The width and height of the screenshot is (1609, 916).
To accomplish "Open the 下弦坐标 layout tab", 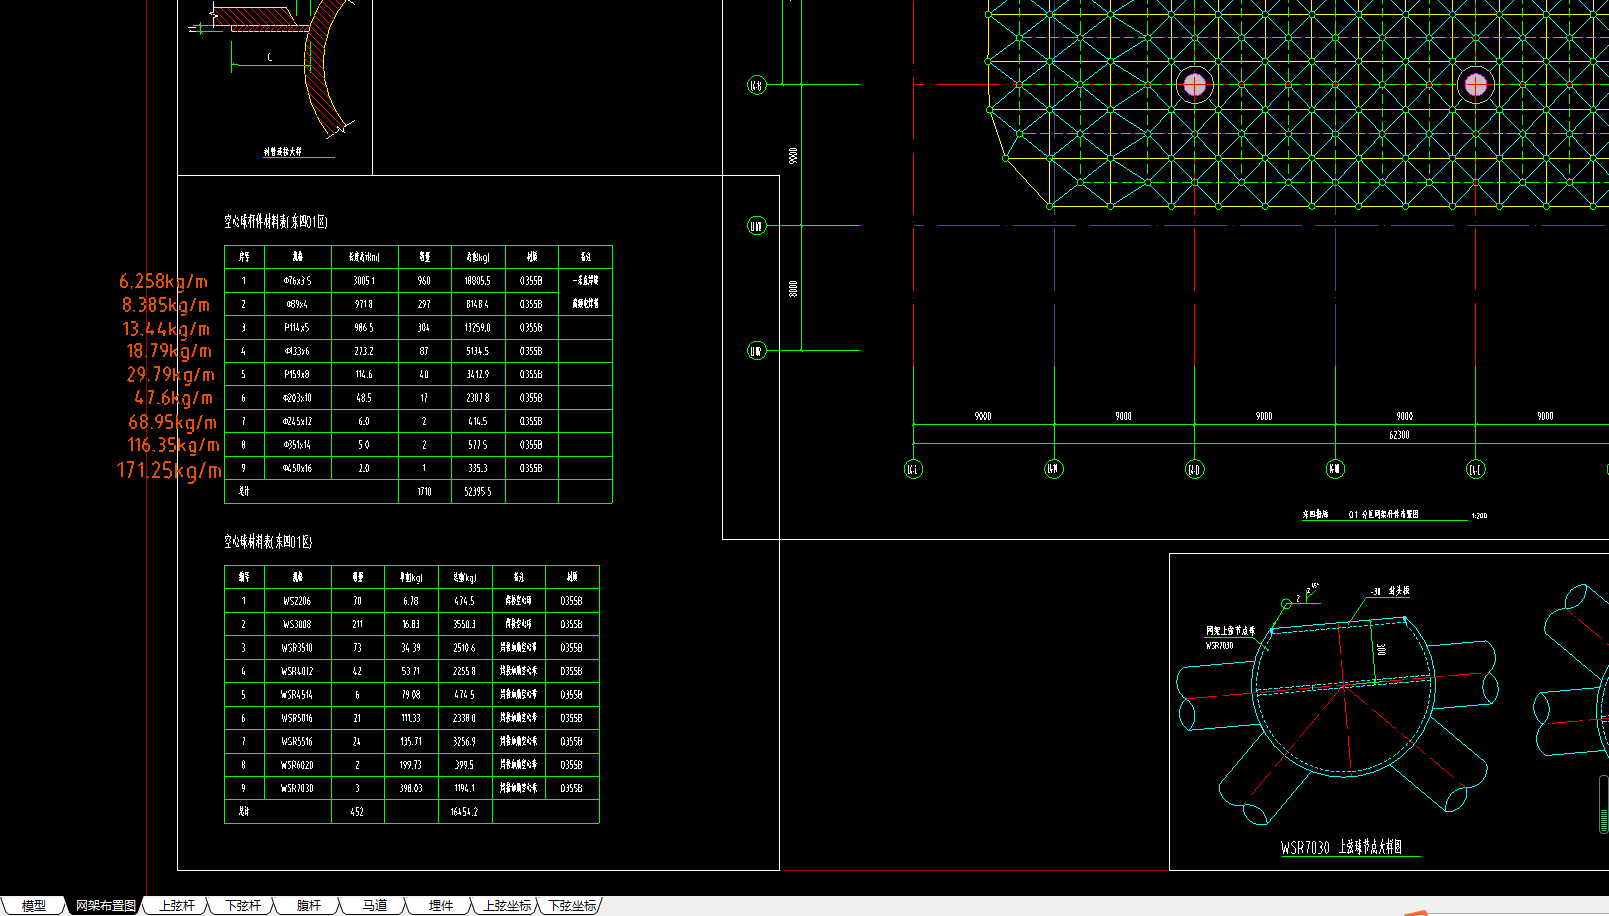I will pyautogui.click(x=572, y=906).
